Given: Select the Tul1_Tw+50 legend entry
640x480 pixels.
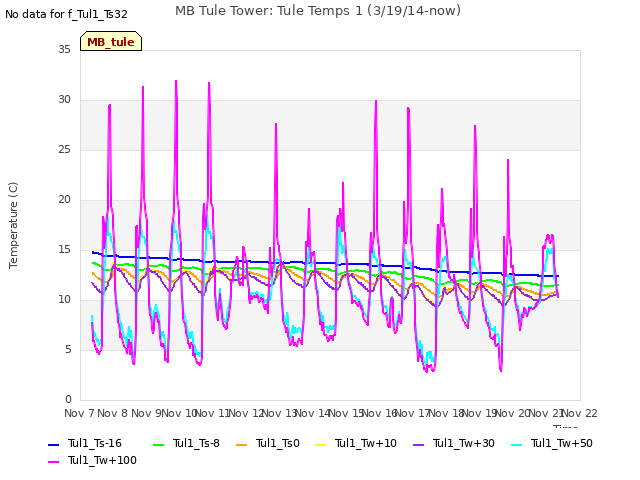Looking at the screenshot, I should pos(552,443).
